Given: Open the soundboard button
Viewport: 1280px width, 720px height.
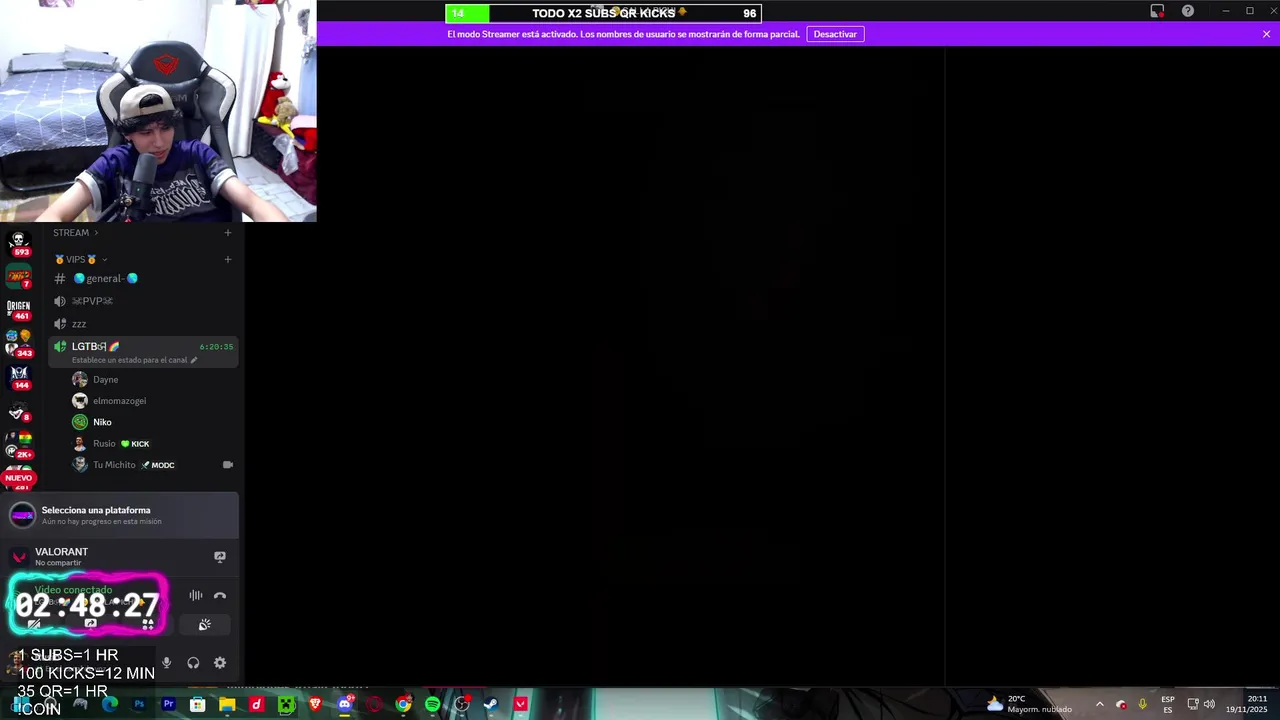Looking at the screenshot, I should click(x=204, y=625).
